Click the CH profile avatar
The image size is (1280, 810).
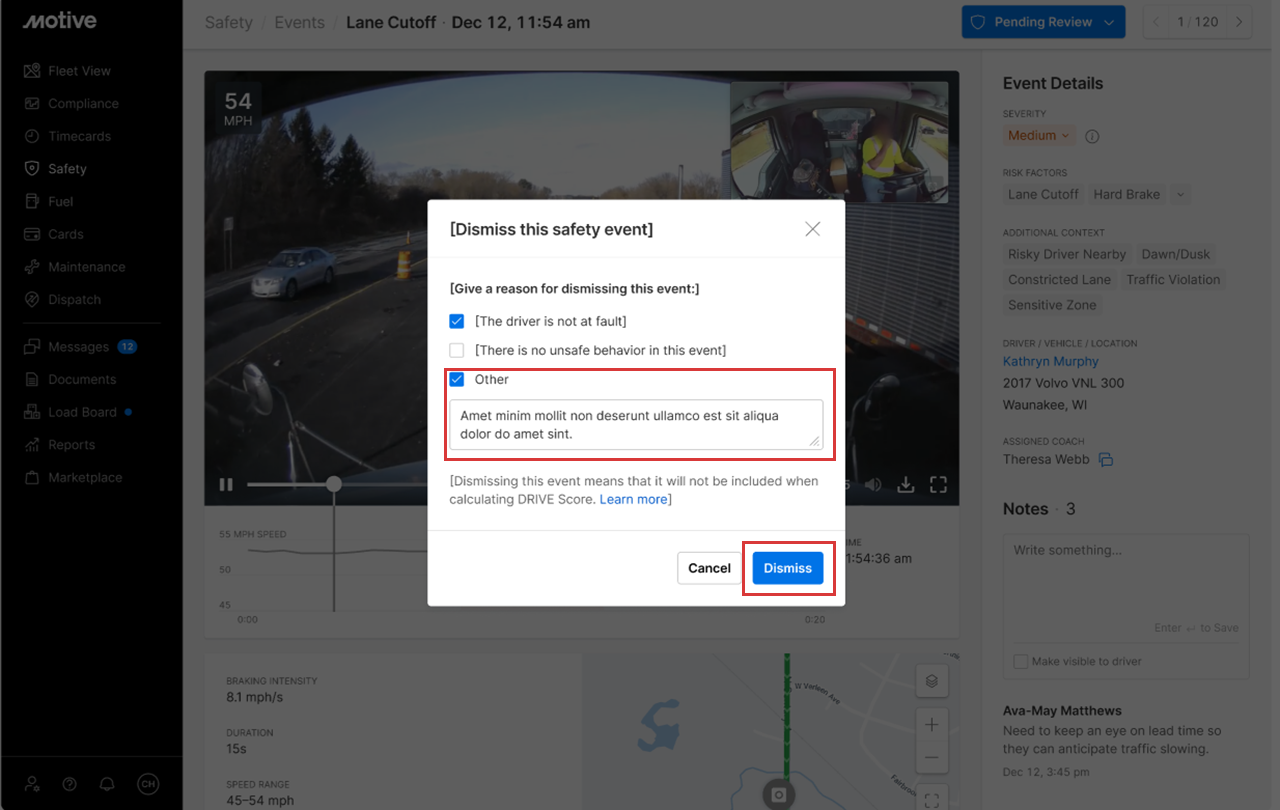(147, 784)
